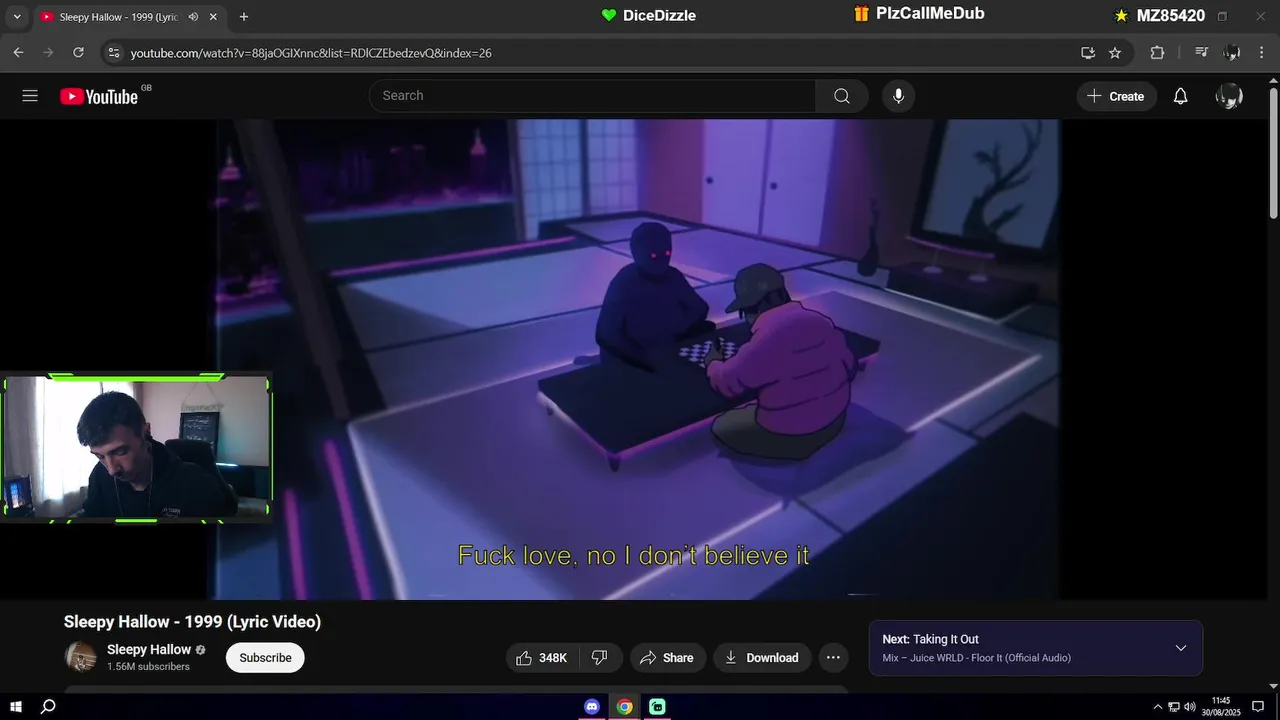The width and height of the screenshot is (1280, 720).
Task: Click the video title text
Action: point(193,622)
